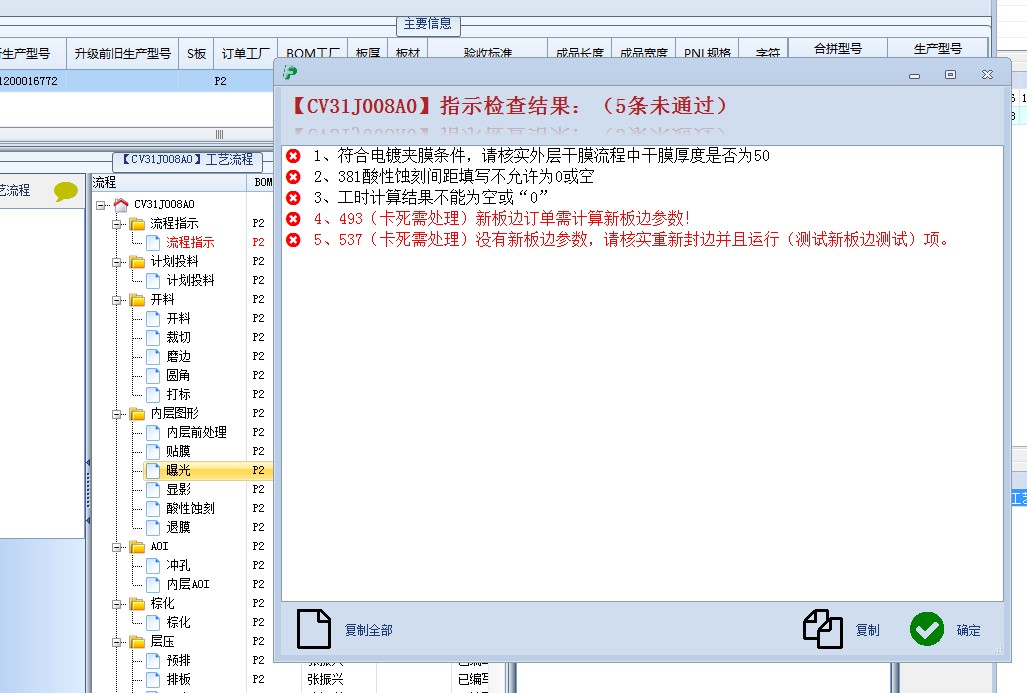Select the 冲孔 tree step
This screenshot has height=693, width=1027.
tap(178, 565)
